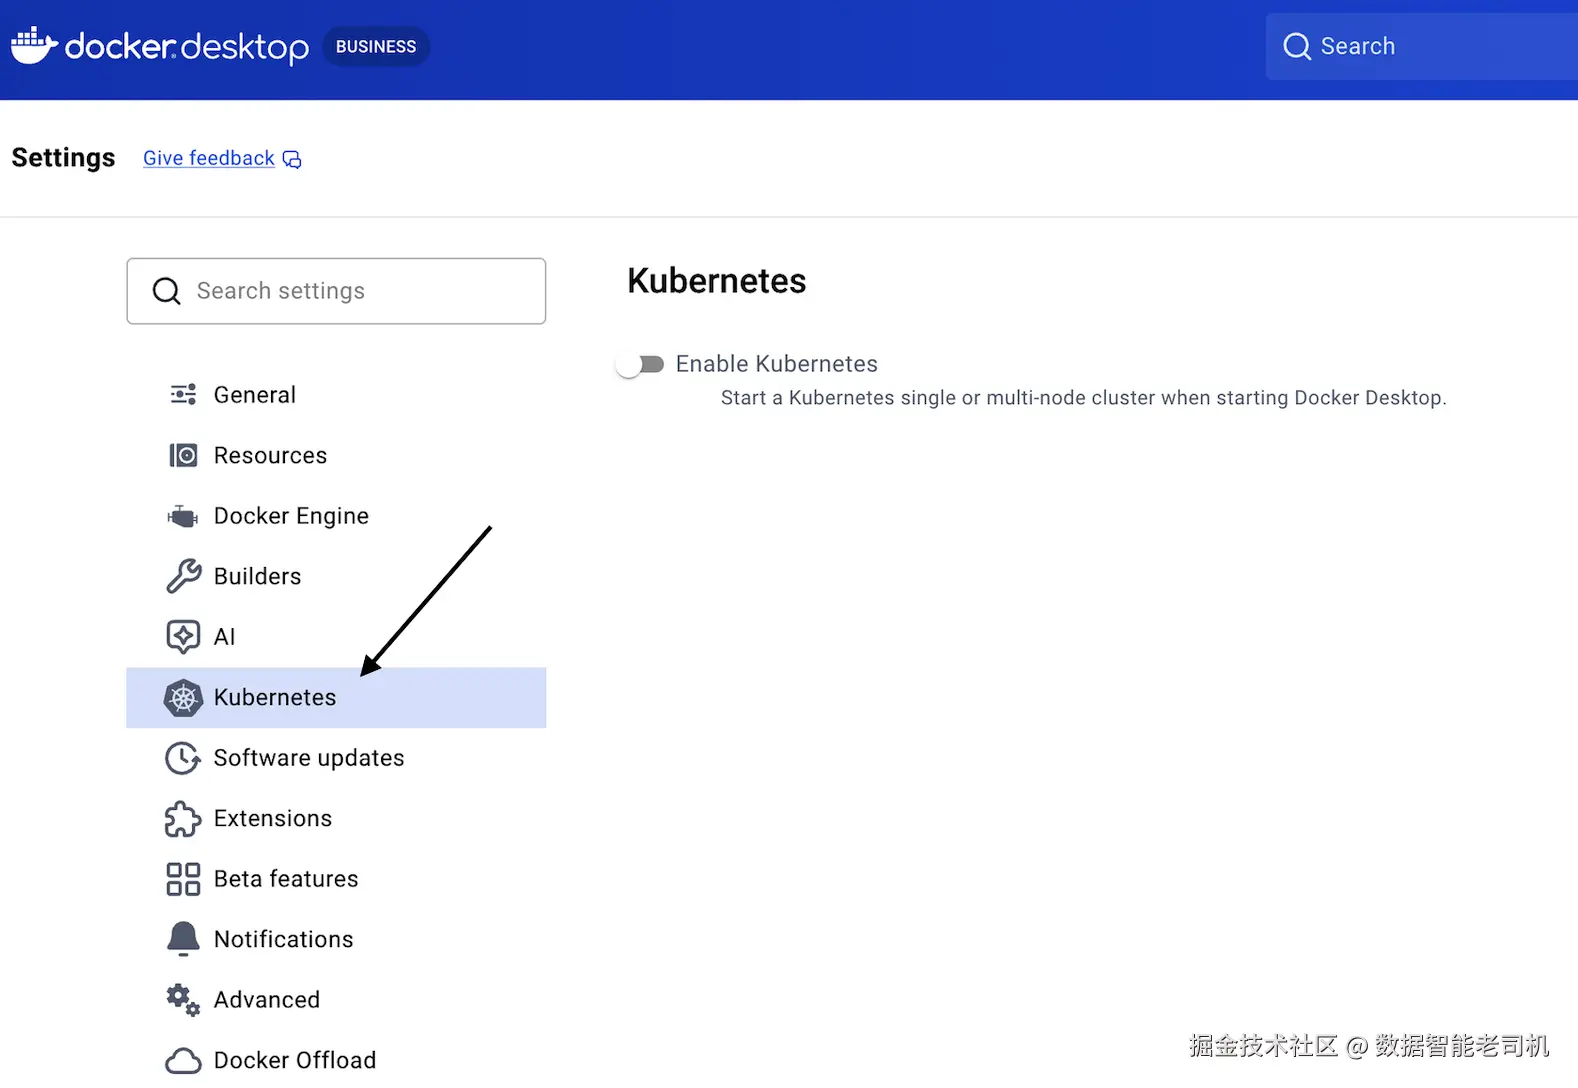Screen dimensions: 1578x1088
Task: Open Beta features settings
Action: [336, 879]
